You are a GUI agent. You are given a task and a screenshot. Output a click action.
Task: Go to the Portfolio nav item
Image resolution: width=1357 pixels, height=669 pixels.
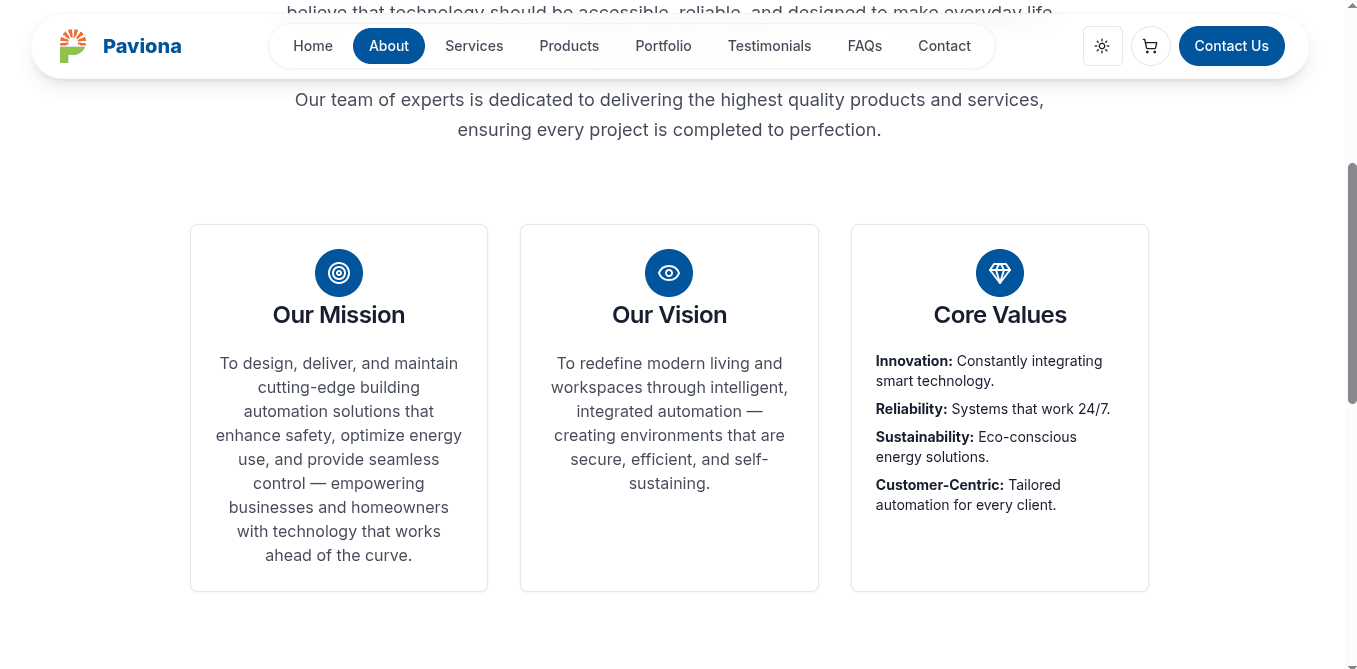pyautogui.click(x=663, y=46)
